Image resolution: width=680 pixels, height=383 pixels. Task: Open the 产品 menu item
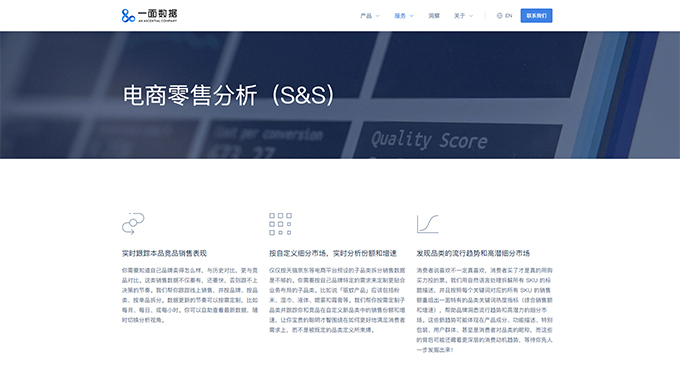[366, 16]
